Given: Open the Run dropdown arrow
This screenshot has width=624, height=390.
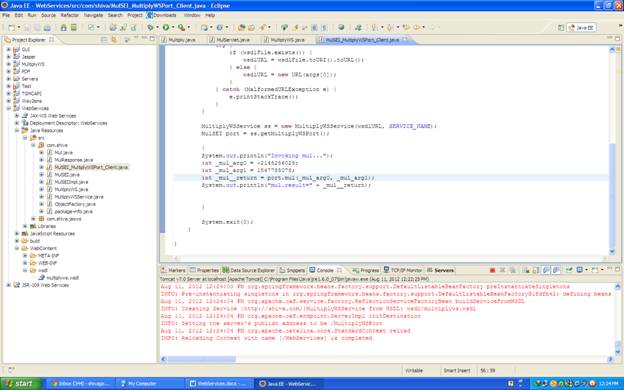Looking at the screenshot, I should point(173,27).
